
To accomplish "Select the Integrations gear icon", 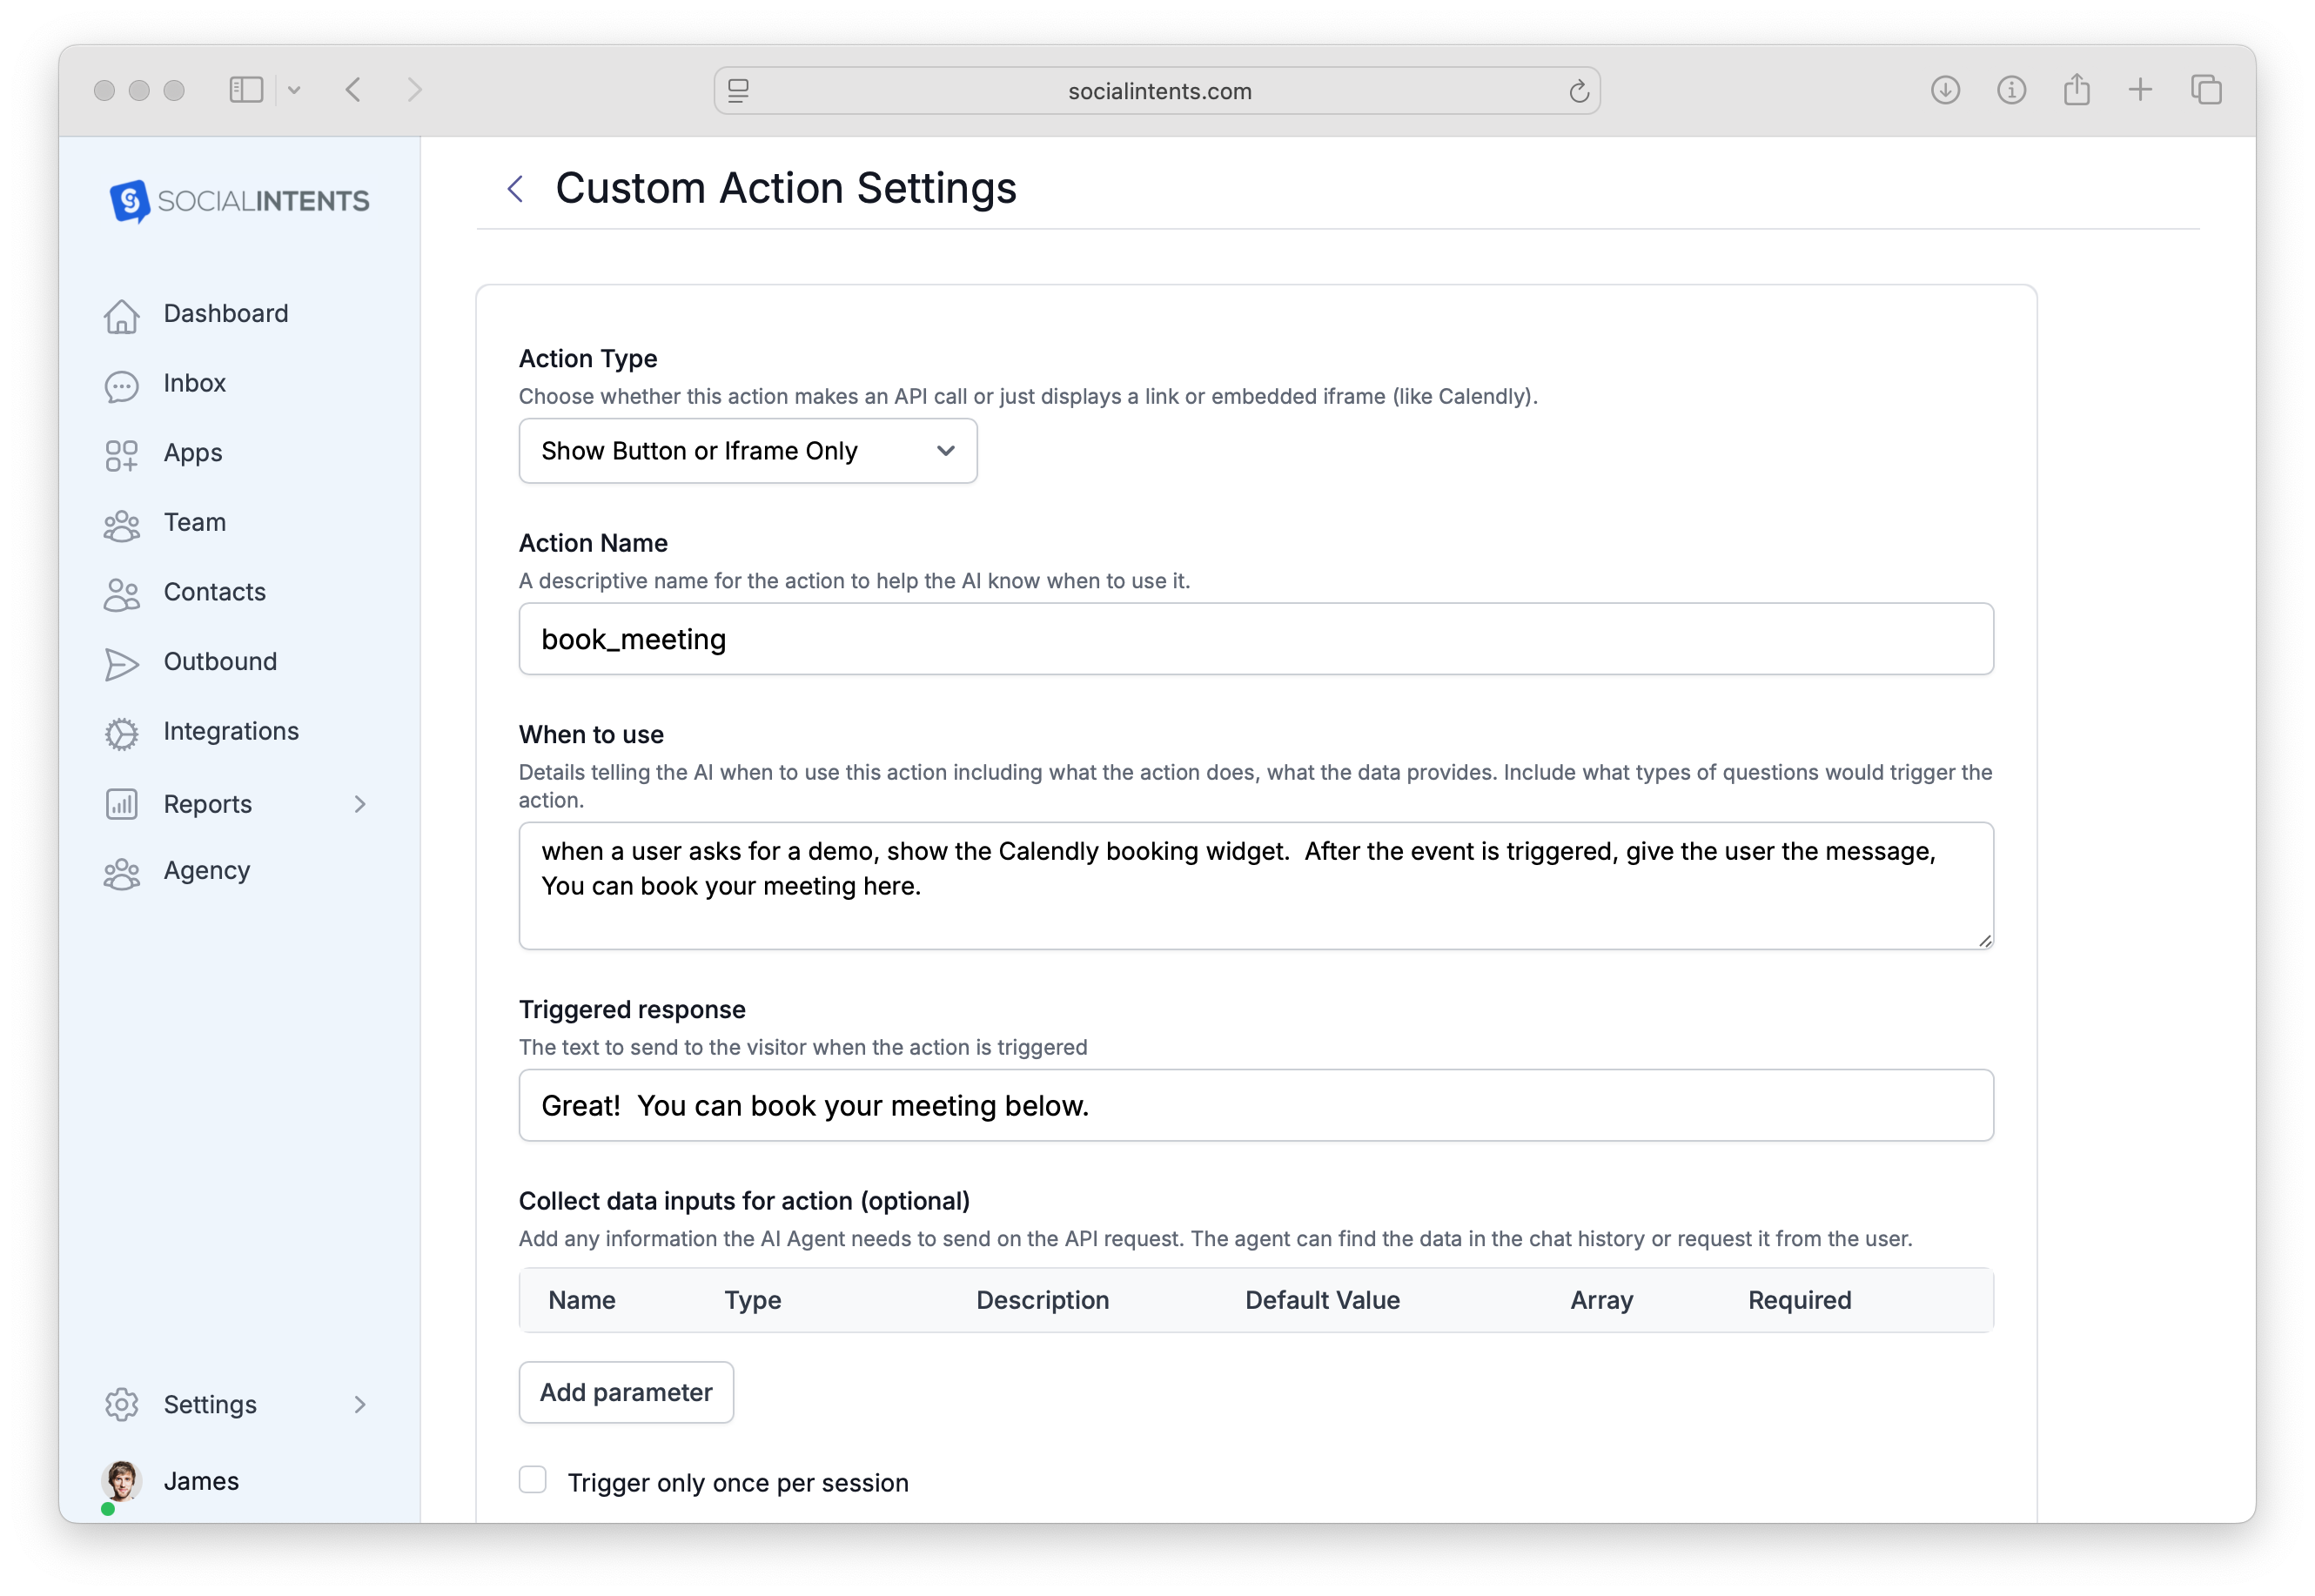I will [x=122, y=734].
